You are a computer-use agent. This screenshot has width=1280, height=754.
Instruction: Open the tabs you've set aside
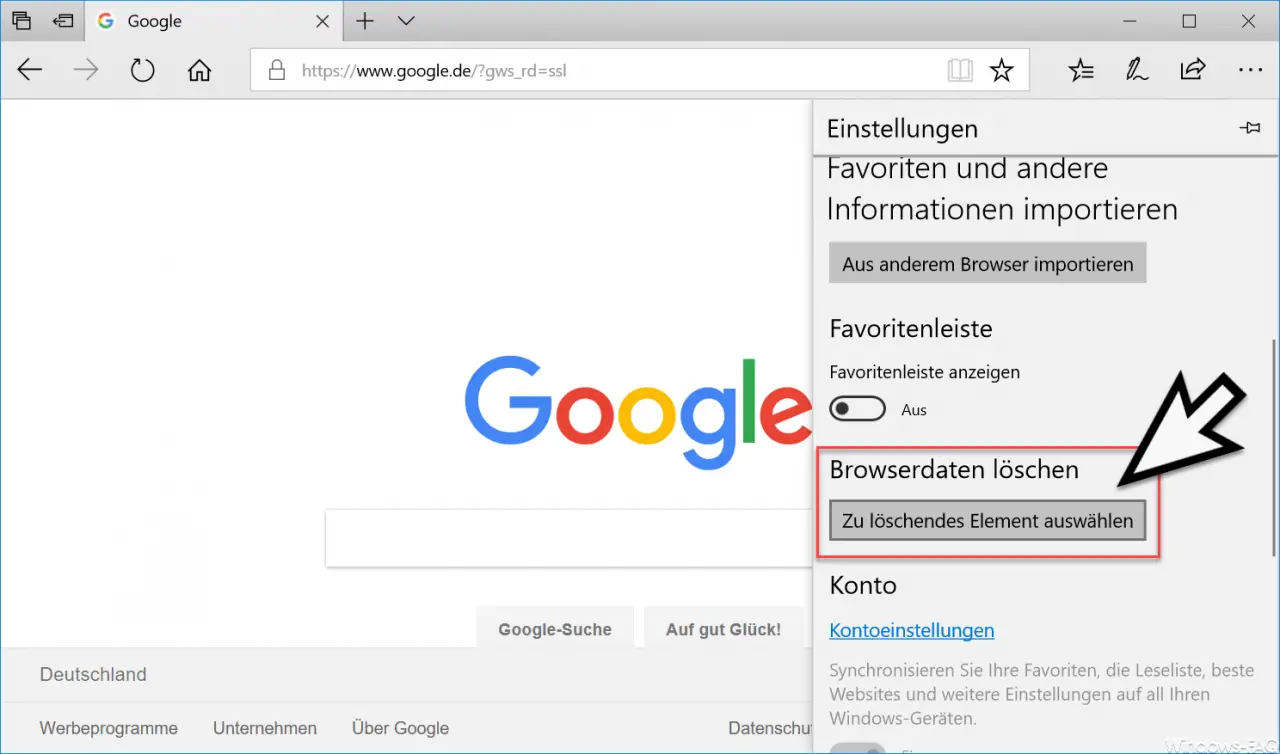(21, 21)
